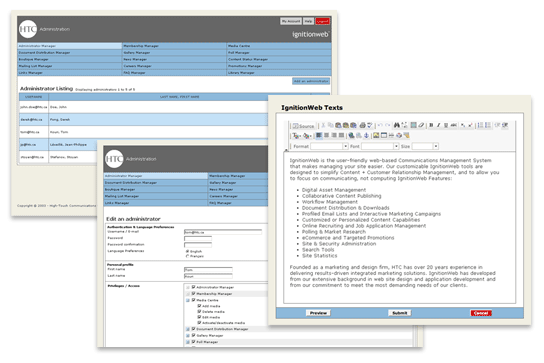The width and height of the screenshot is (544, 363).
Task: Click the Submit button
Action: 400,313
